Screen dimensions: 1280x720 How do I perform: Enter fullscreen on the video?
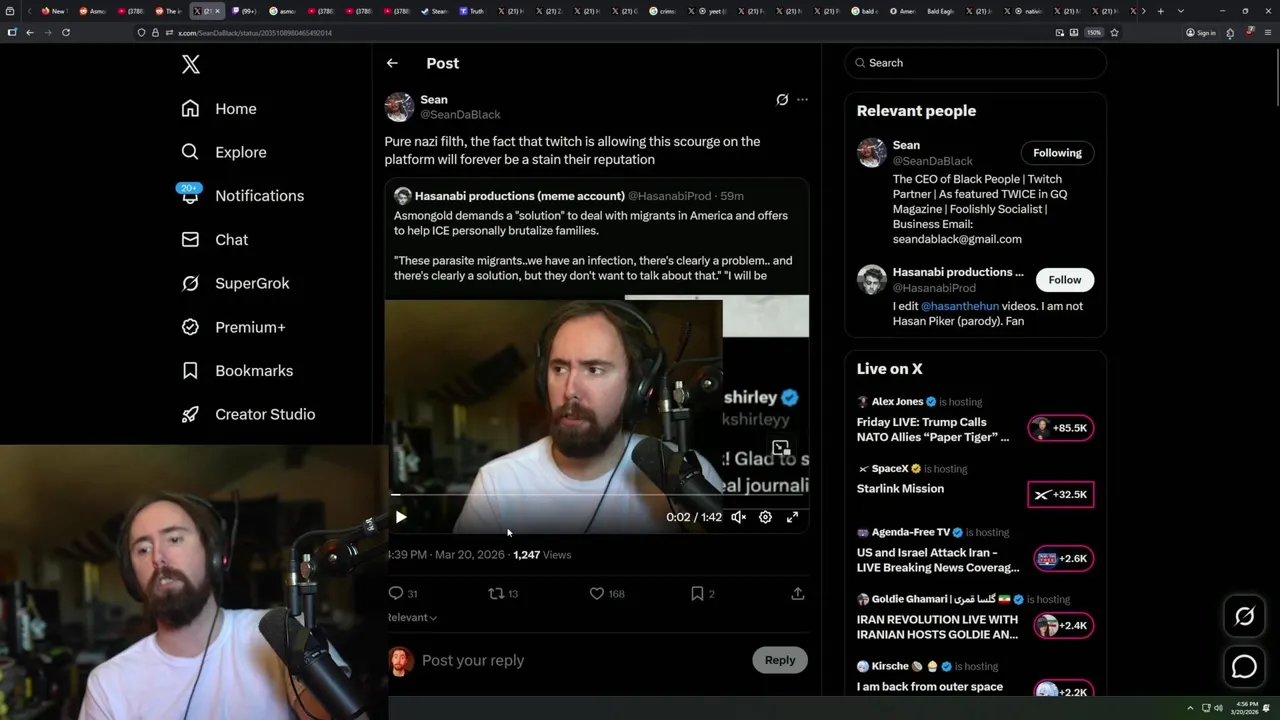[792, 517]
